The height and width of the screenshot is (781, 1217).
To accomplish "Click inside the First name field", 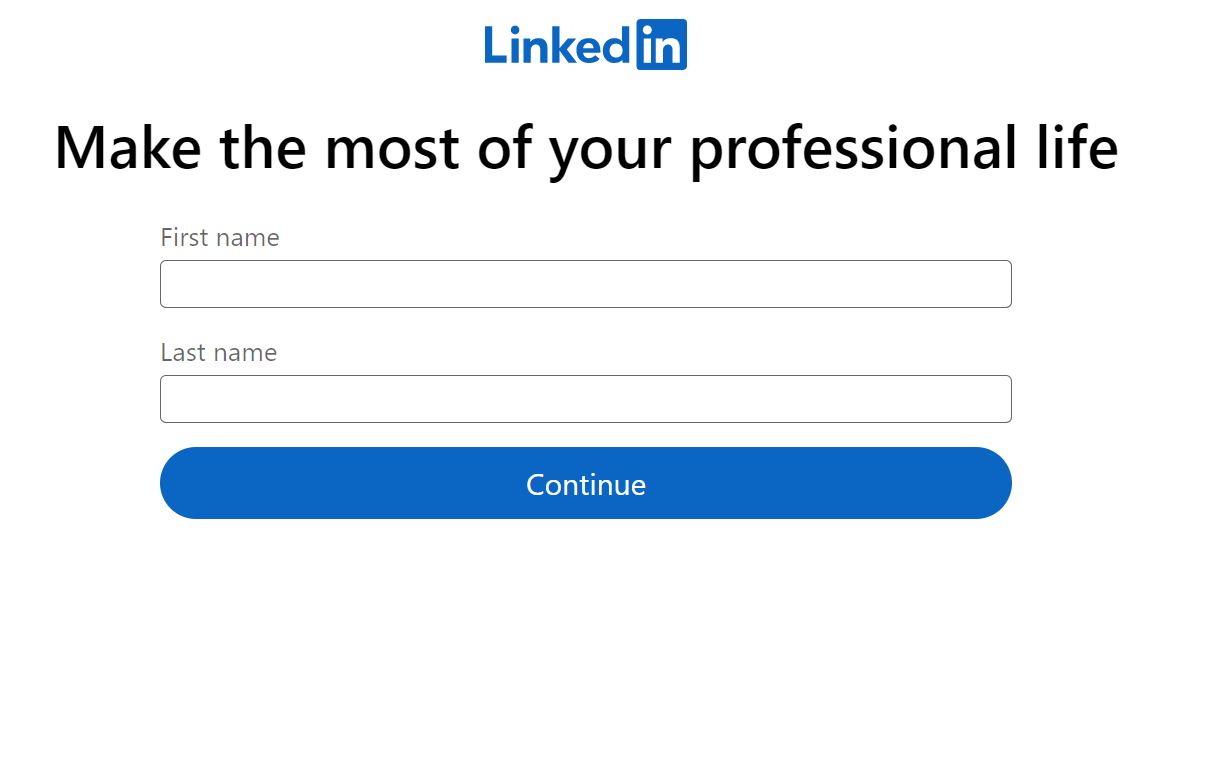I will [x=585, y=284].
